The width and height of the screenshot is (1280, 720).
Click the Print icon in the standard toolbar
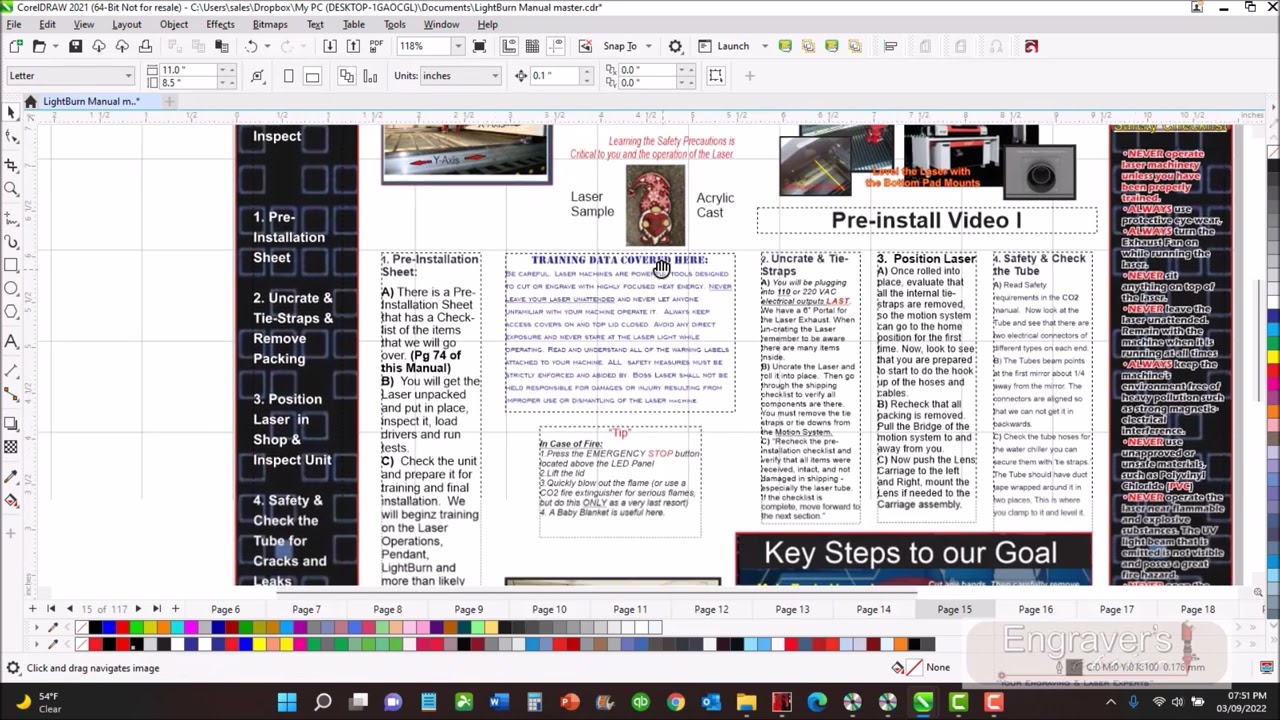145,46
